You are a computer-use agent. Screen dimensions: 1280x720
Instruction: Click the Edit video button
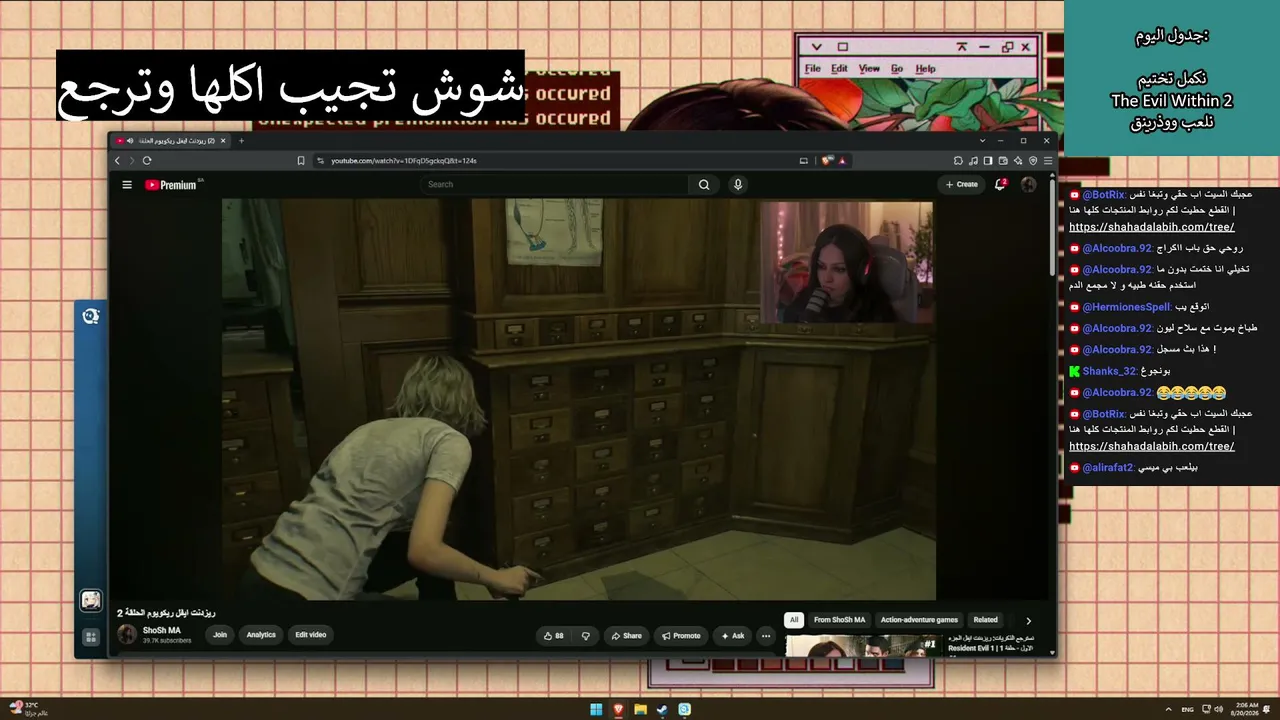[311, 635]
